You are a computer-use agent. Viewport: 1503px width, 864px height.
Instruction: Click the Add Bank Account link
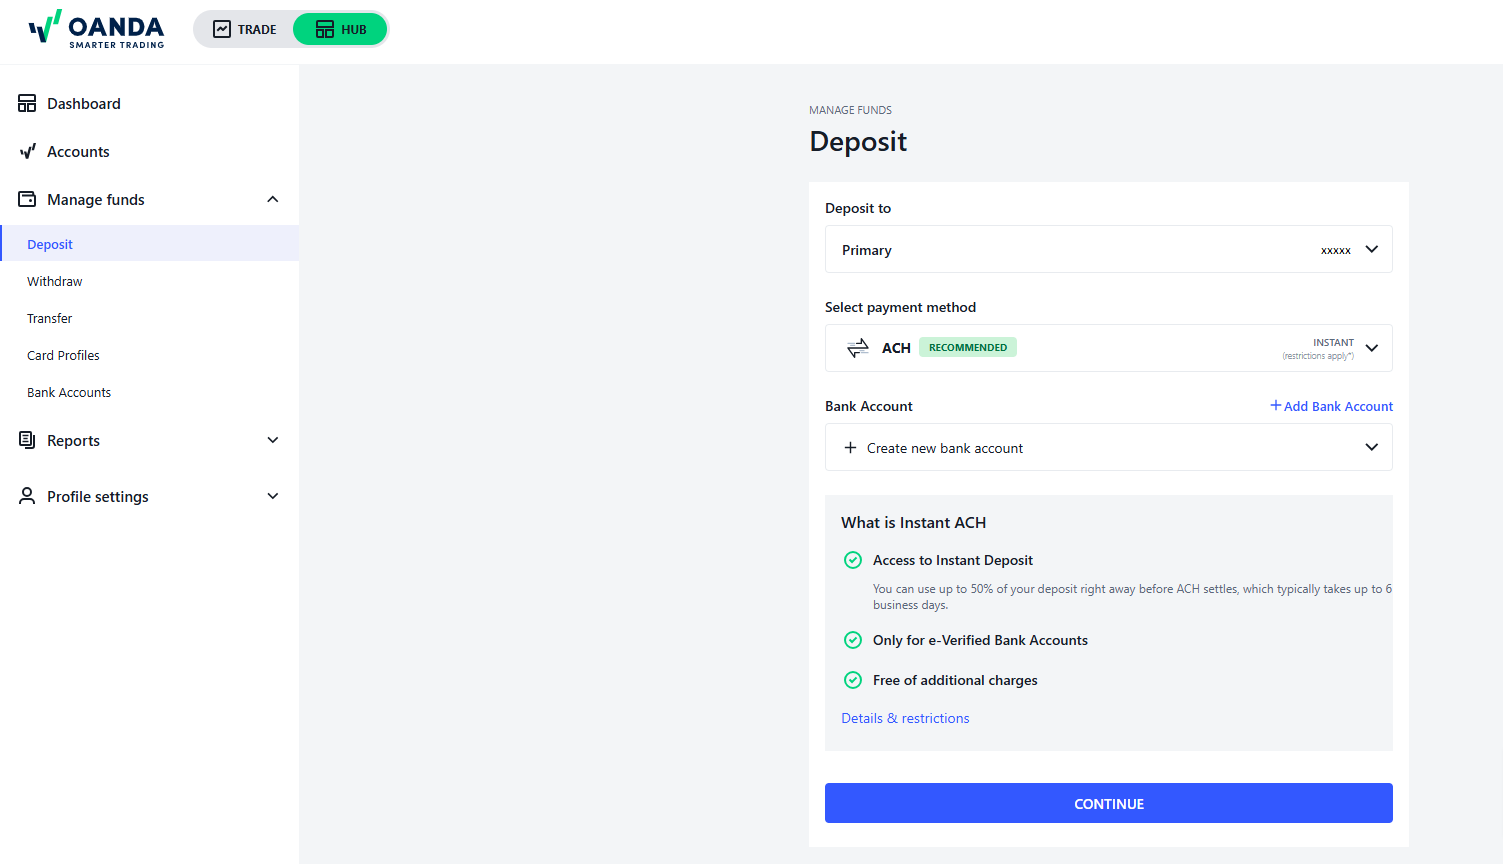[x=1331, y=406]
